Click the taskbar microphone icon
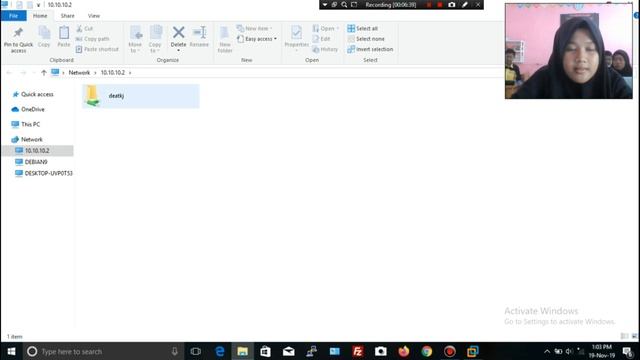Screen dimensions: 640x360 click(175, 351)
